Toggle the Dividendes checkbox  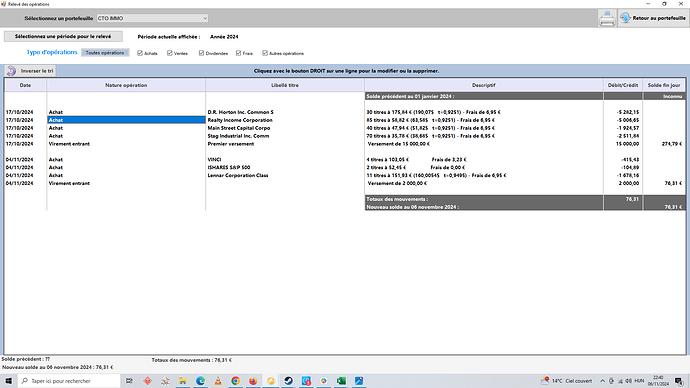pyautogui.click(x=202, y=53)
